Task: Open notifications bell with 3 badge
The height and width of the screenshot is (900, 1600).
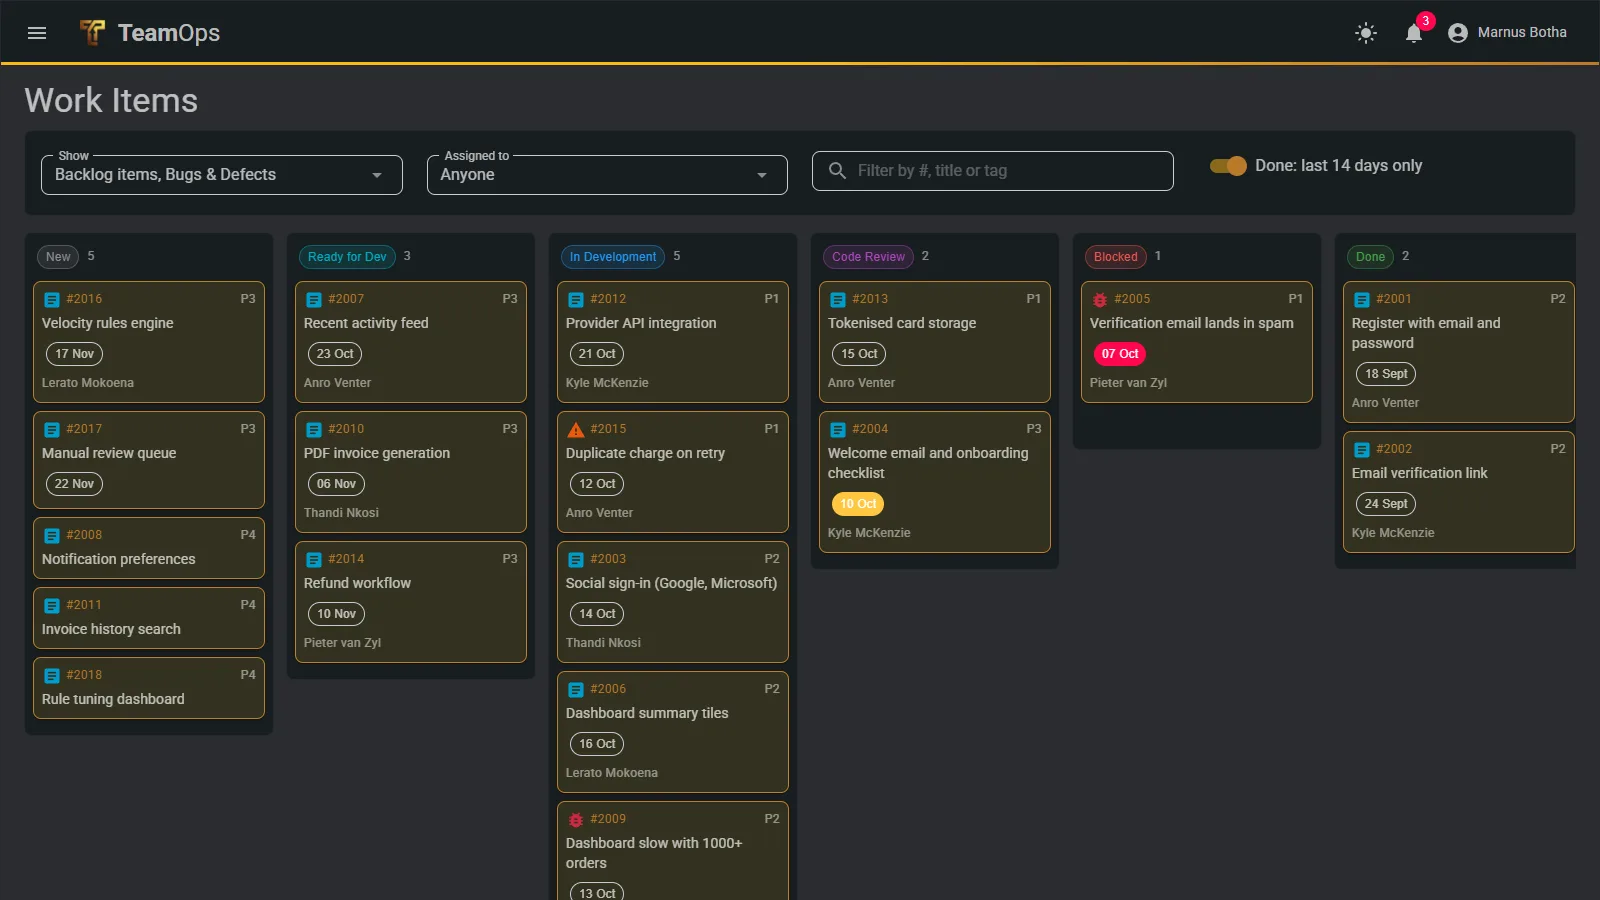Action: [x=1414, y=33]
